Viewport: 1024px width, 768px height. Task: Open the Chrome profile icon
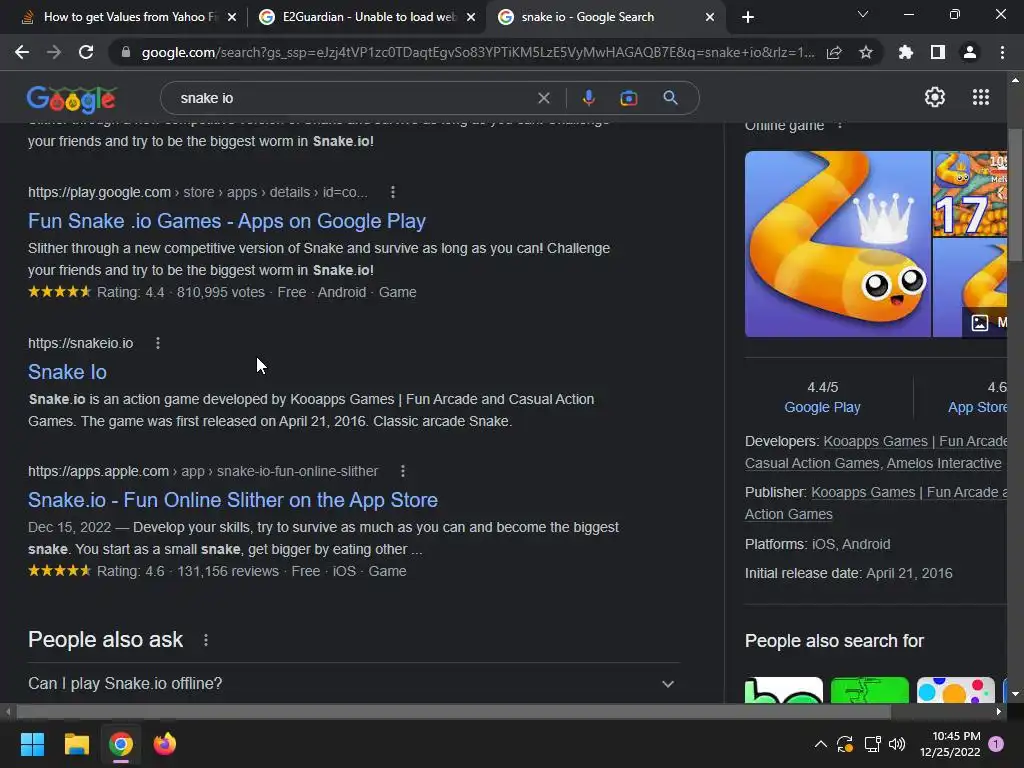coord(970,52)
